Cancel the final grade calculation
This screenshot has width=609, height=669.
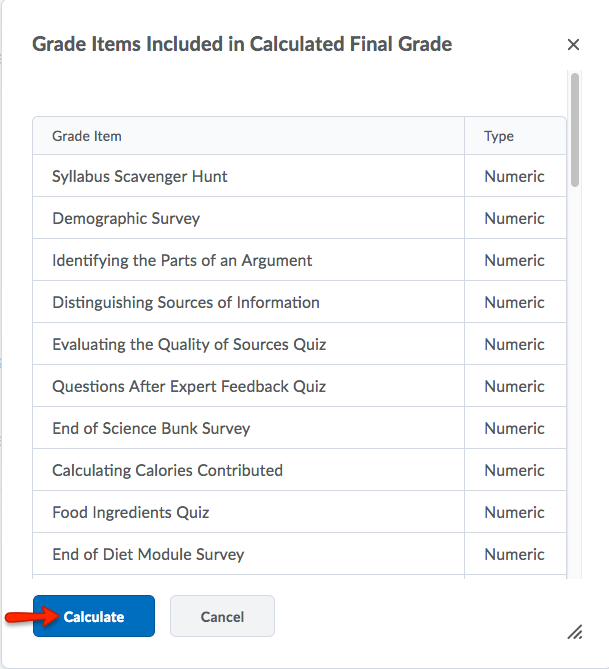(x=222, y=617)
